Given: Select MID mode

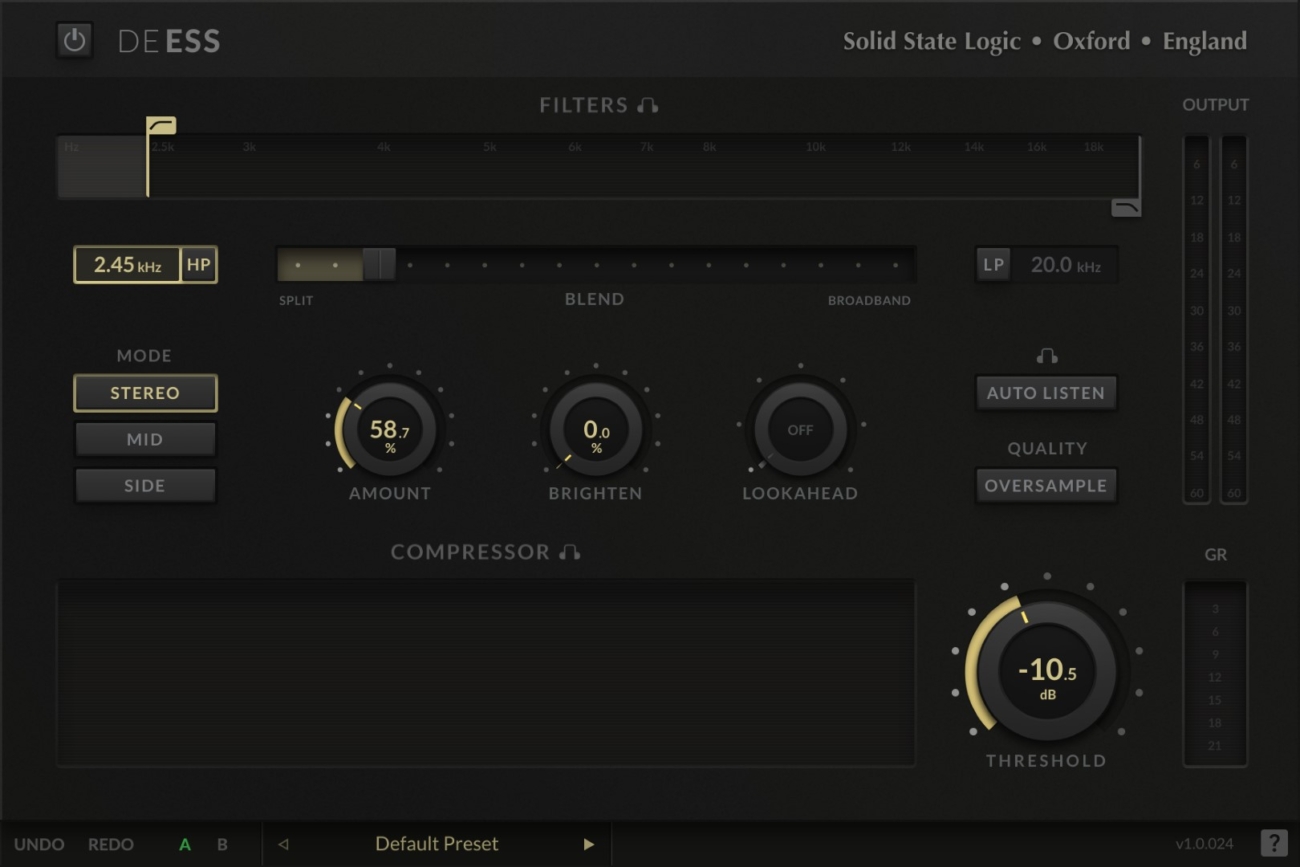Looking at the screenshot, I should click(x=145, y=439).
